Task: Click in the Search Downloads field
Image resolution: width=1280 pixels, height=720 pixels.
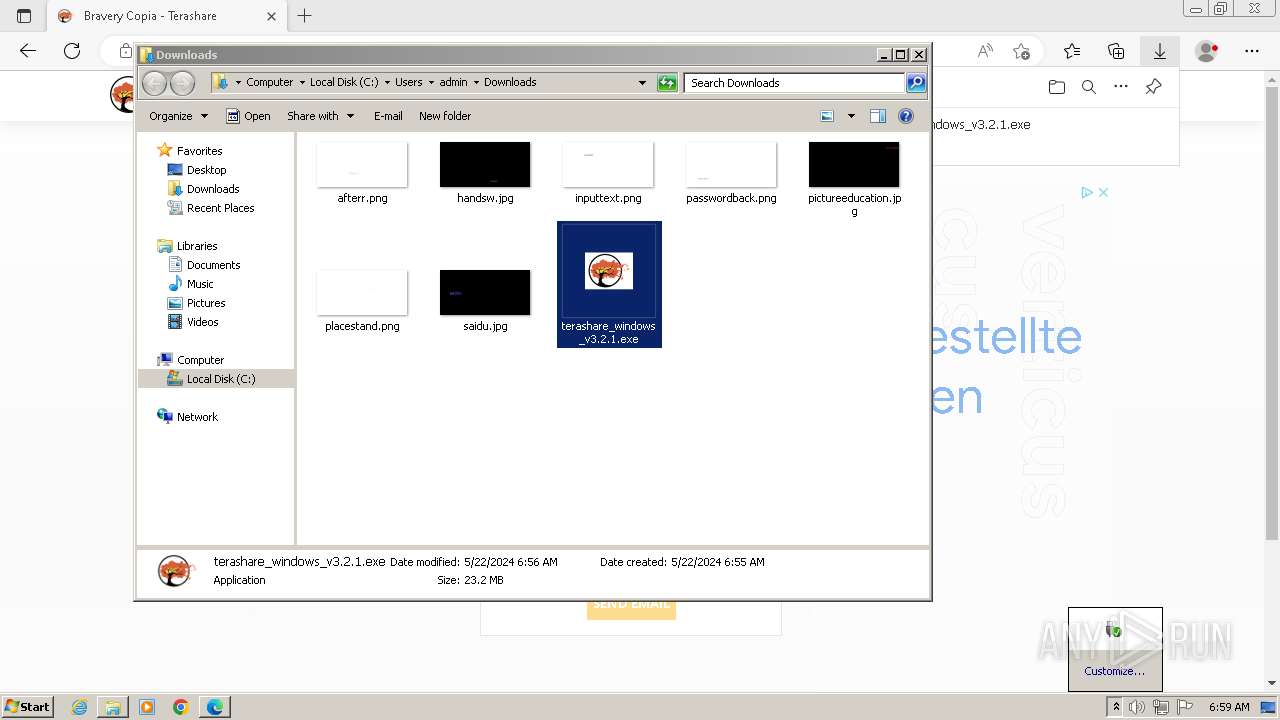Action: [795, 83]
